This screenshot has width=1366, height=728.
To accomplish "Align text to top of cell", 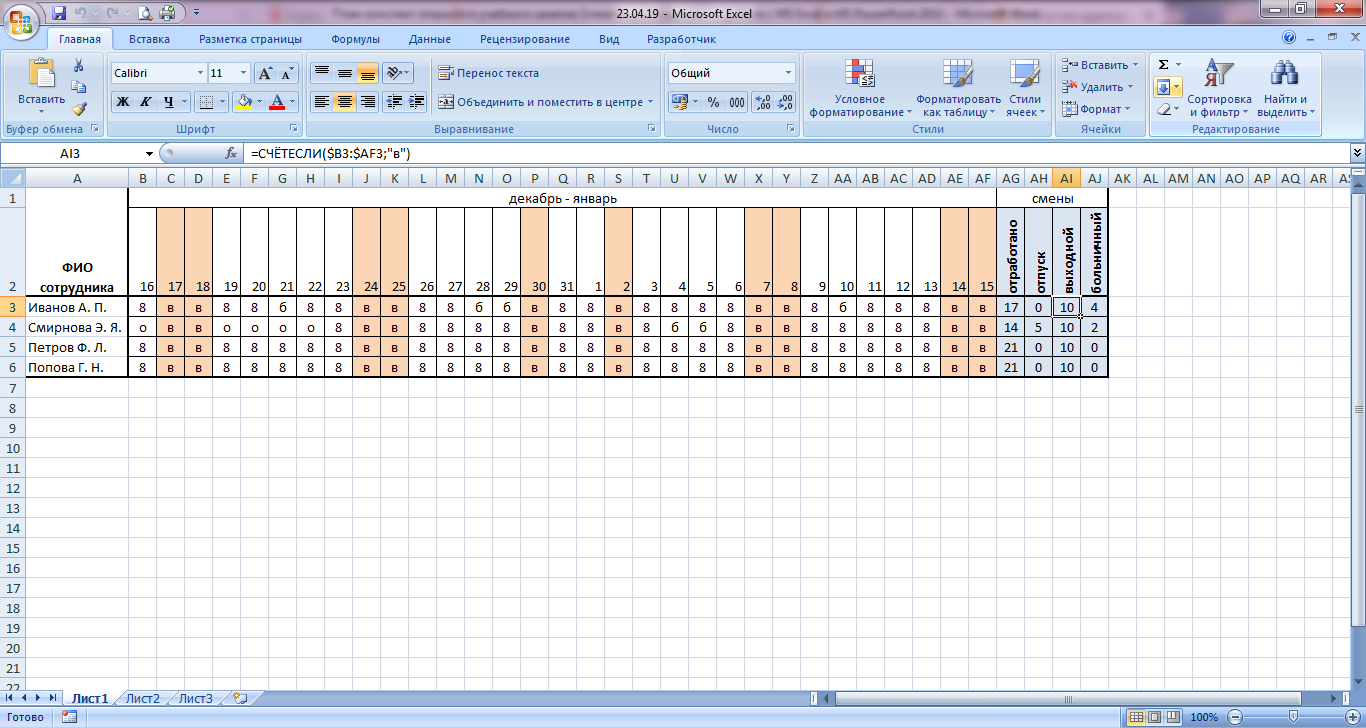I will 321,73.
